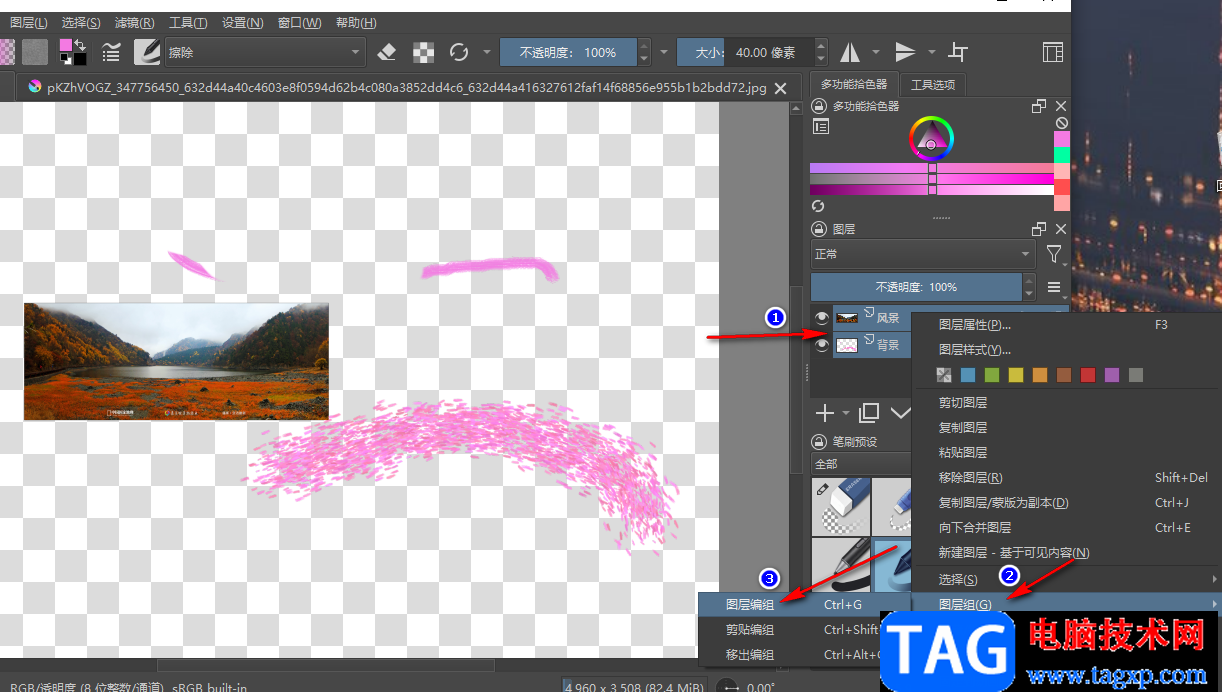1222x692 pixels.
Task: Choose 图层编组 from the submenu
Action: point(750,604)
